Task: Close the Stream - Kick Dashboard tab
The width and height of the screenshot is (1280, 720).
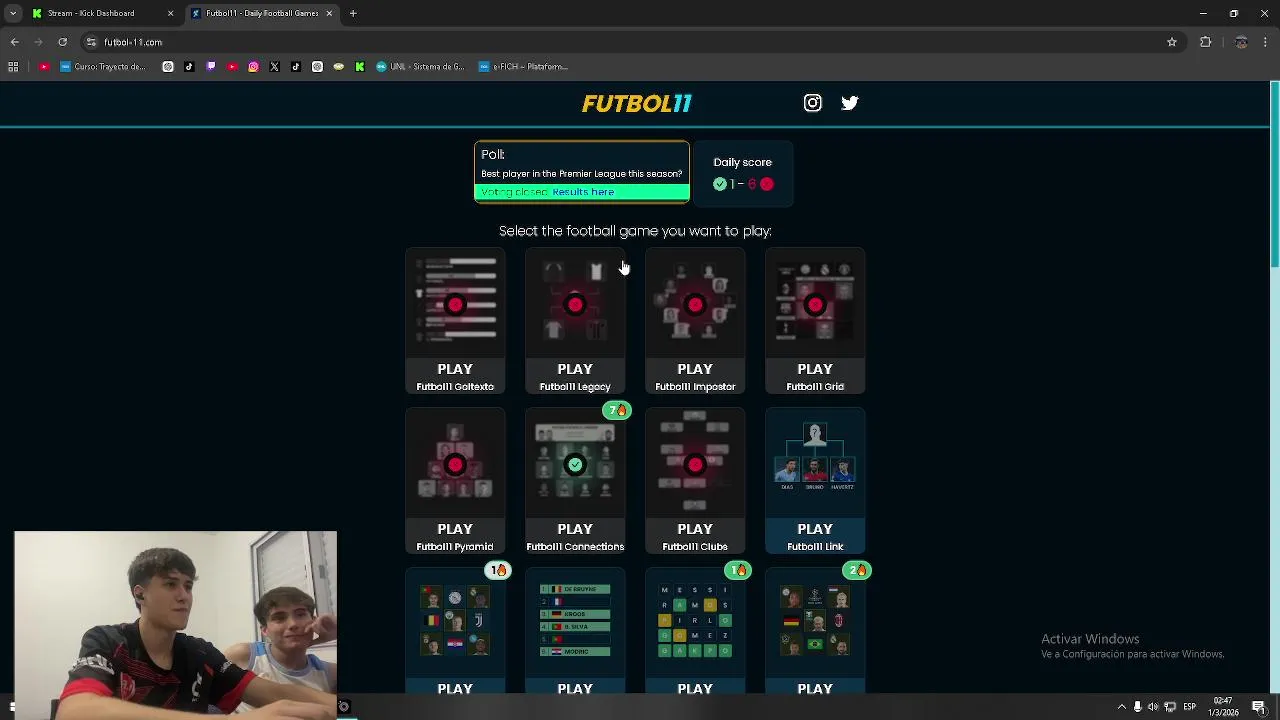Action: (170, 13)
